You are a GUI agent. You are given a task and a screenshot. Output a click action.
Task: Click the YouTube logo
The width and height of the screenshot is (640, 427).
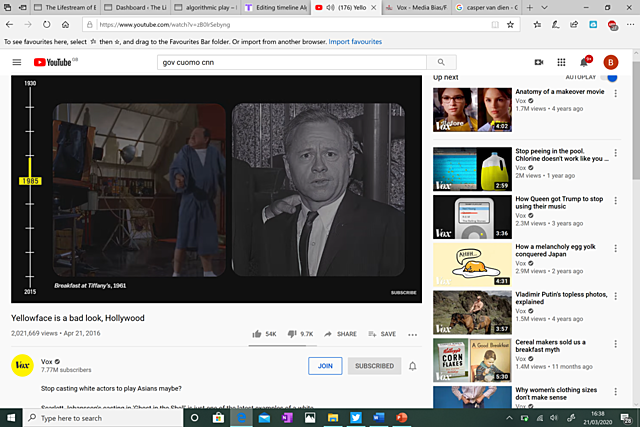click(53, 62)
